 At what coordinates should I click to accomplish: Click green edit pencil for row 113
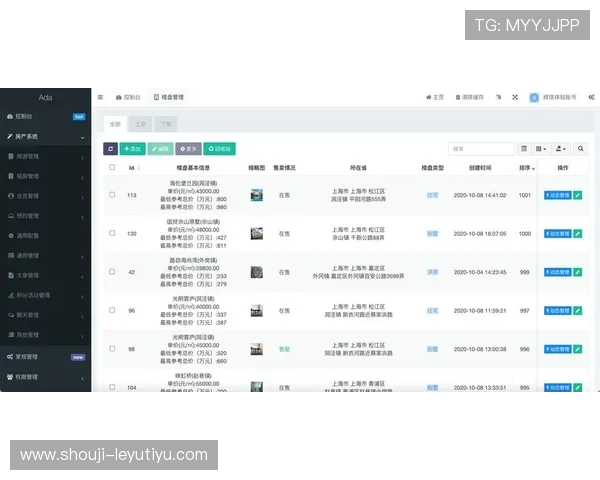(x=577, y=195)
